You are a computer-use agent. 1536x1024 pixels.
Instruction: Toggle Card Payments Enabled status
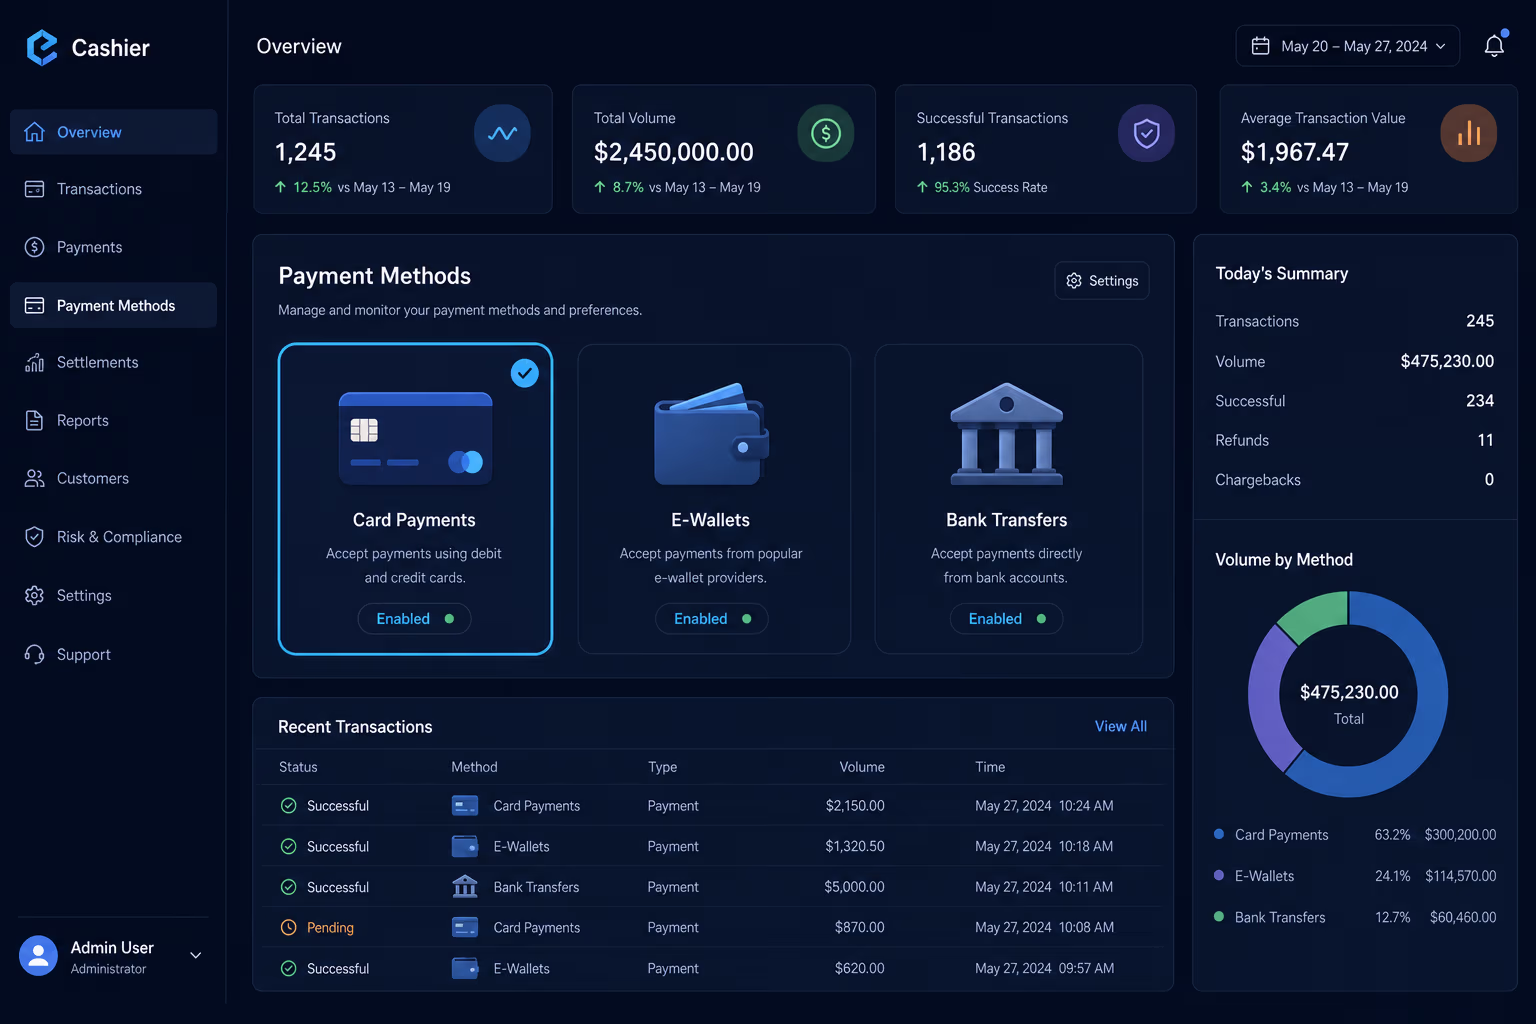(x=414, y=619)
